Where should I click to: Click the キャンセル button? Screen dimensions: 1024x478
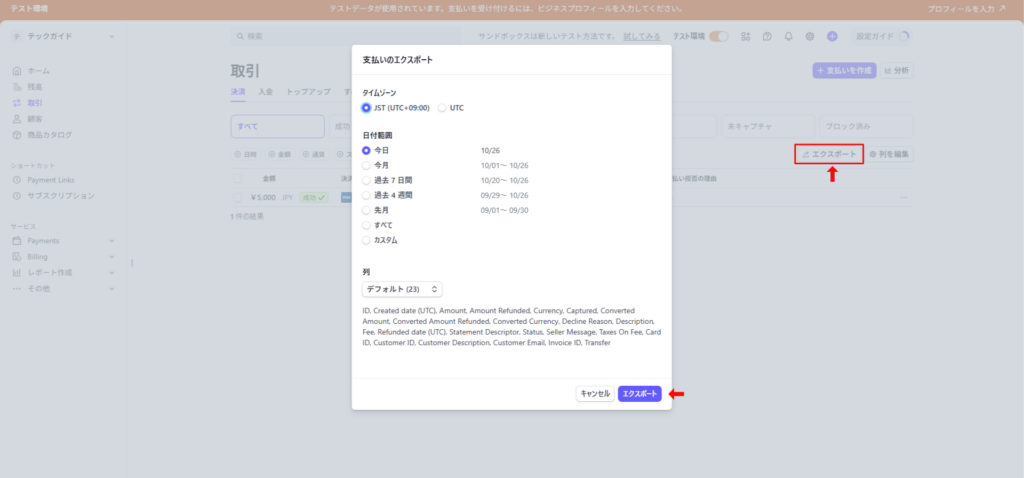(x=595, y=394)
